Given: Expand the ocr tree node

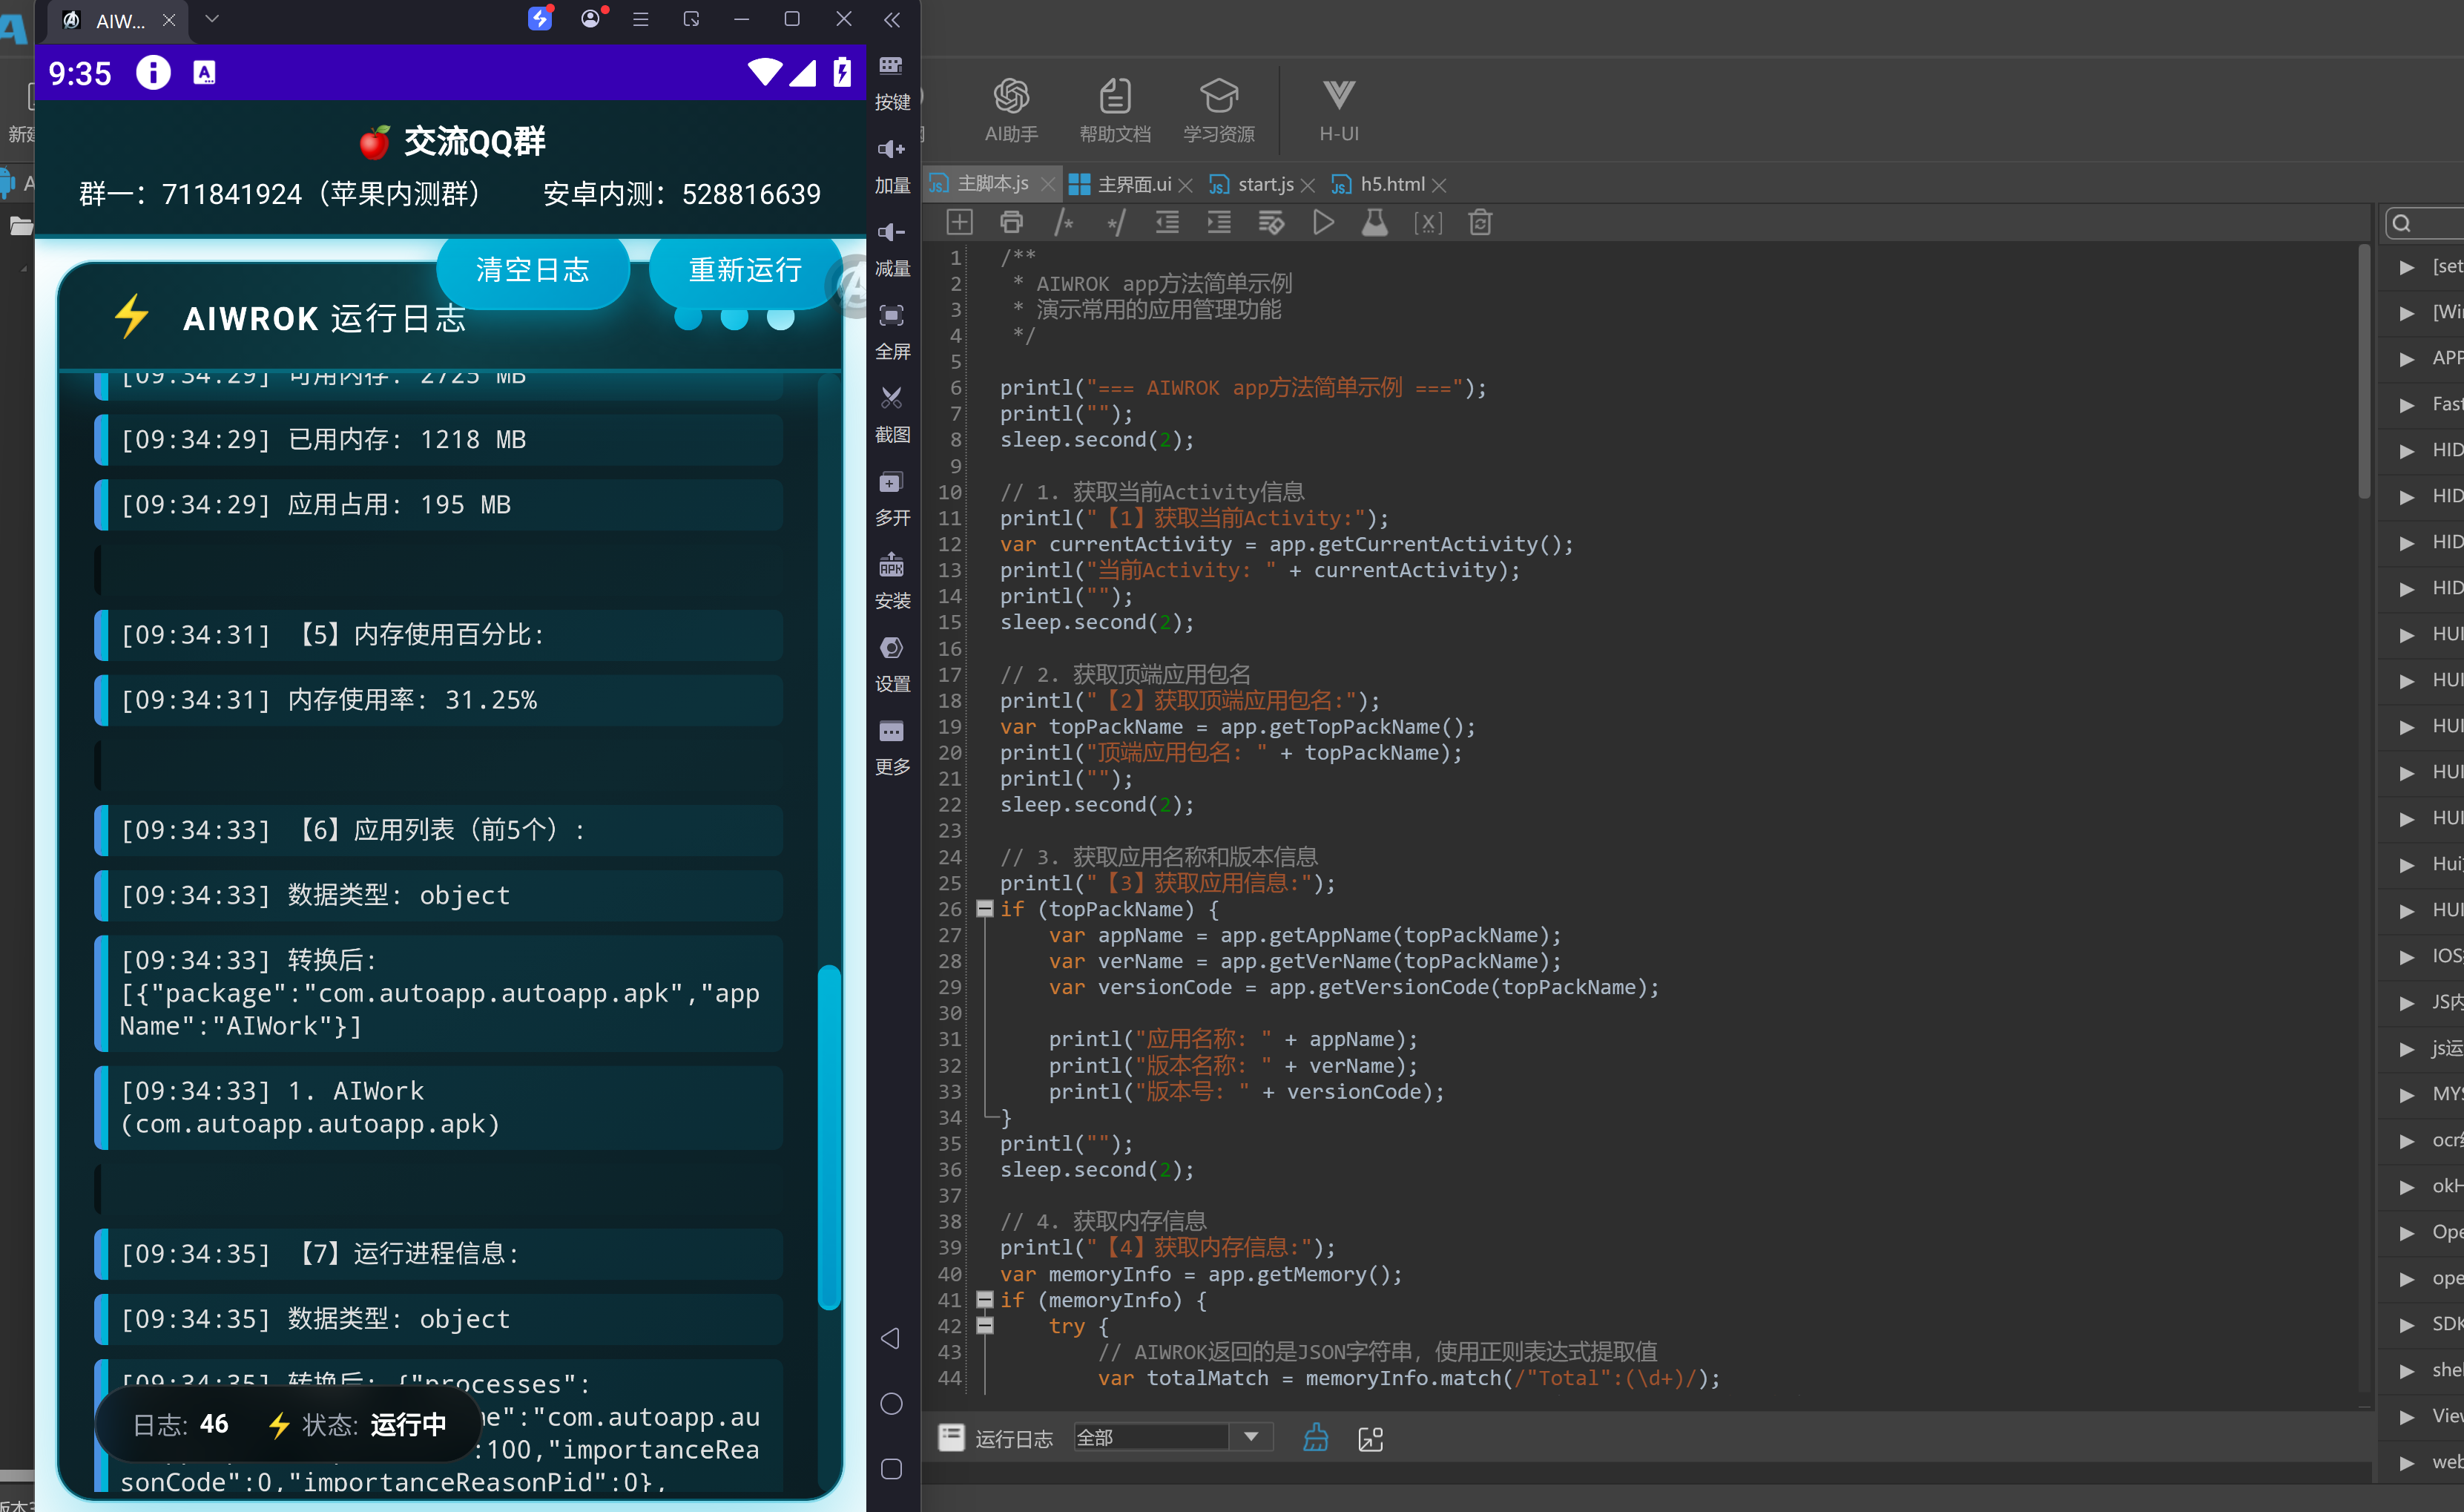Looking at the screenshot, I should [x=2407, y=1141].
